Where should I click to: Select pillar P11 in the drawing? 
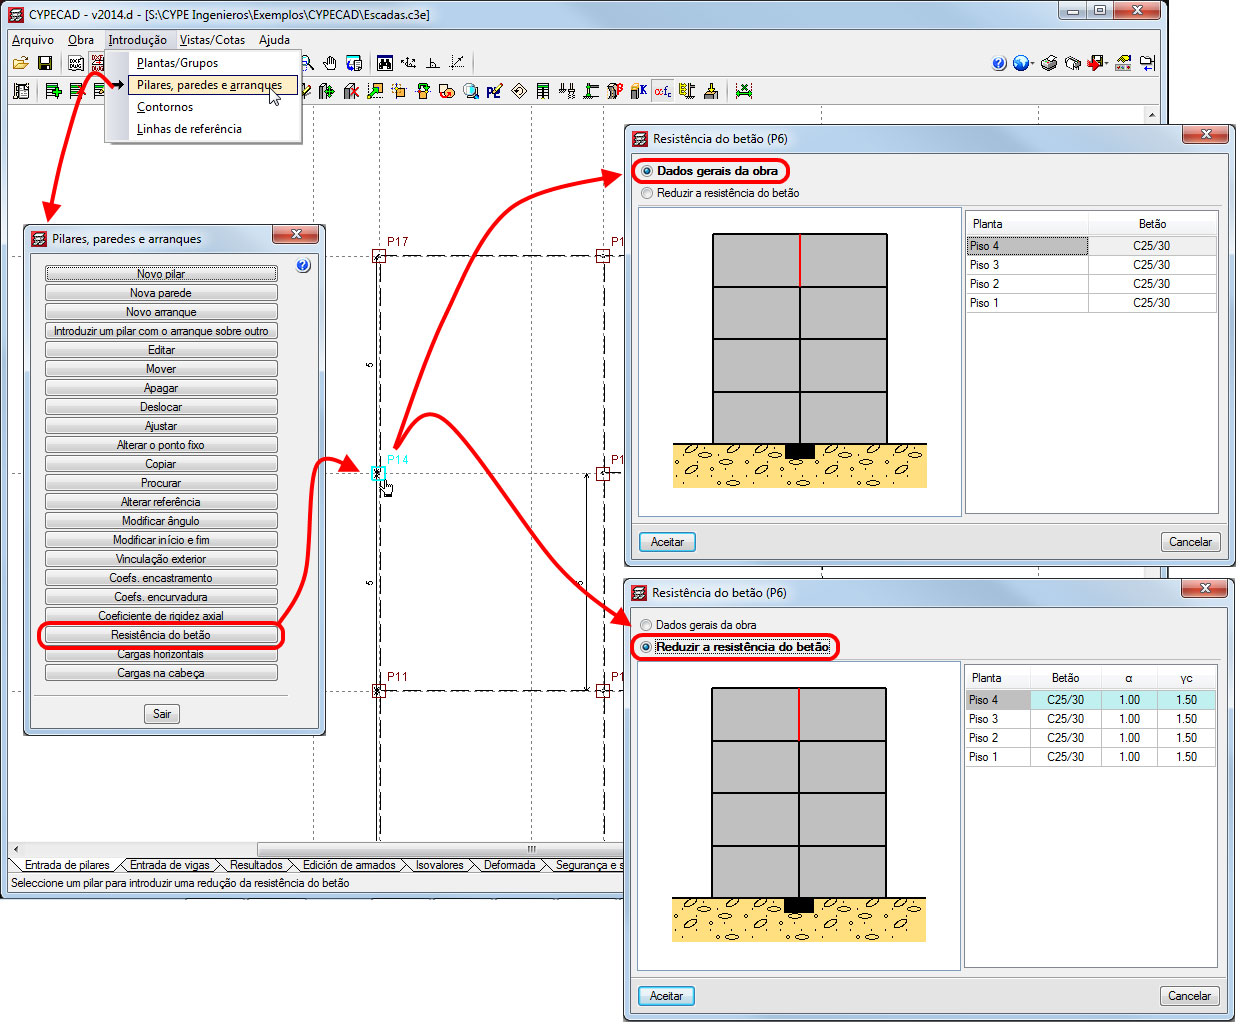tap(378, 690)
